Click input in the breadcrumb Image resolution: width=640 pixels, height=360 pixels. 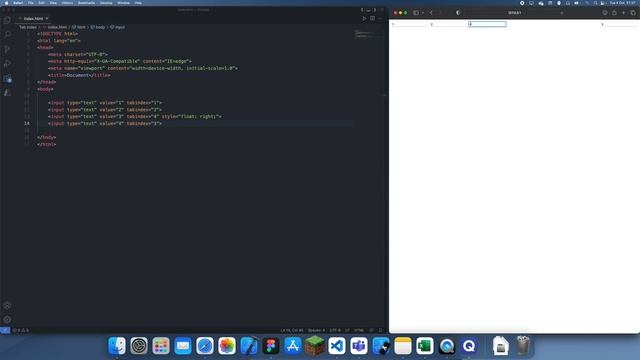tap(119, 27)
